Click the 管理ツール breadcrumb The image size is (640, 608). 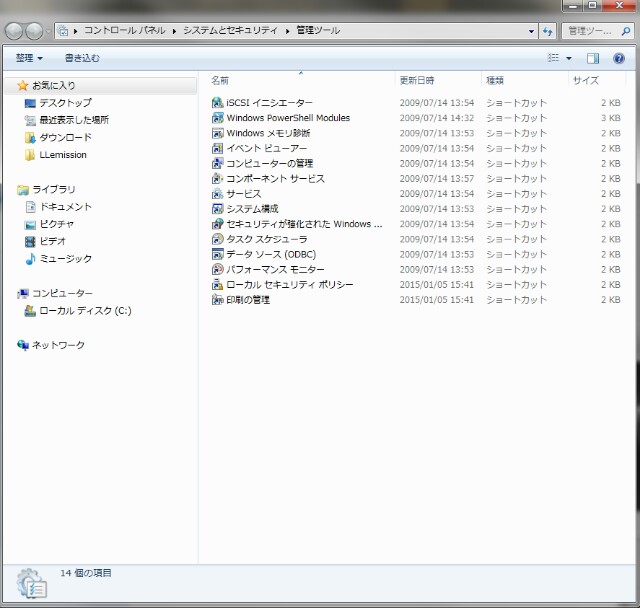click(x=318, y=31)
